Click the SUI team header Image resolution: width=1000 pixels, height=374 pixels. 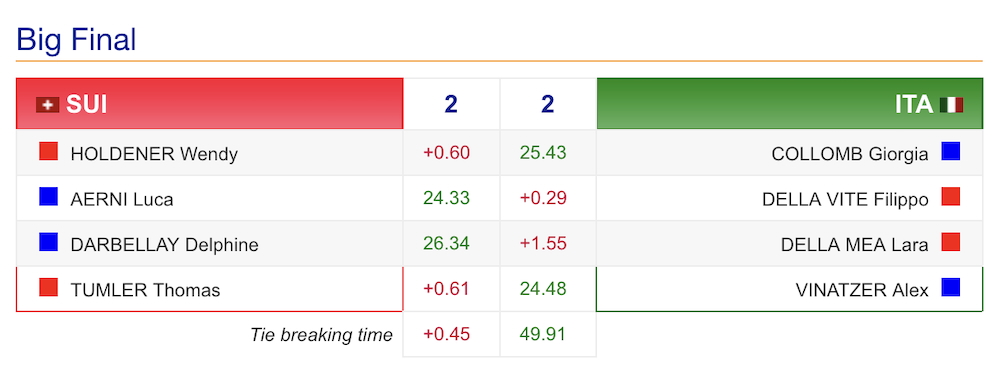[210, 103]
